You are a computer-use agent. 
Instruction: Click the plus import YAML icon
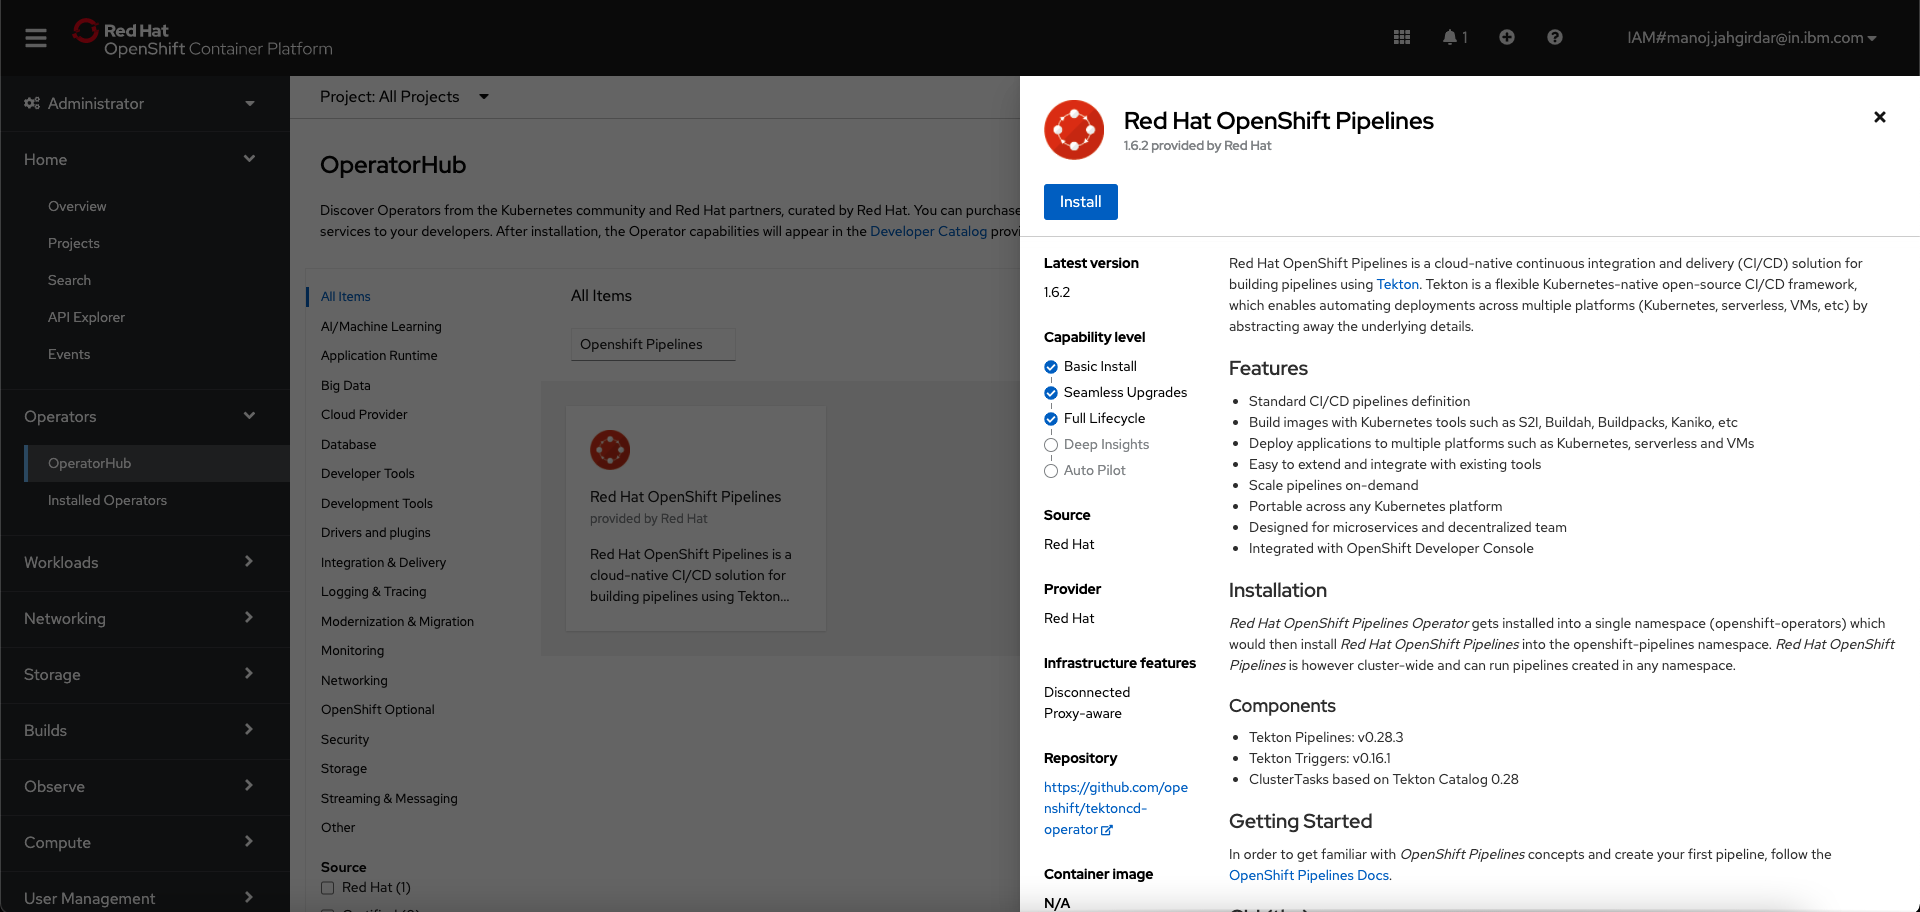1507,37
